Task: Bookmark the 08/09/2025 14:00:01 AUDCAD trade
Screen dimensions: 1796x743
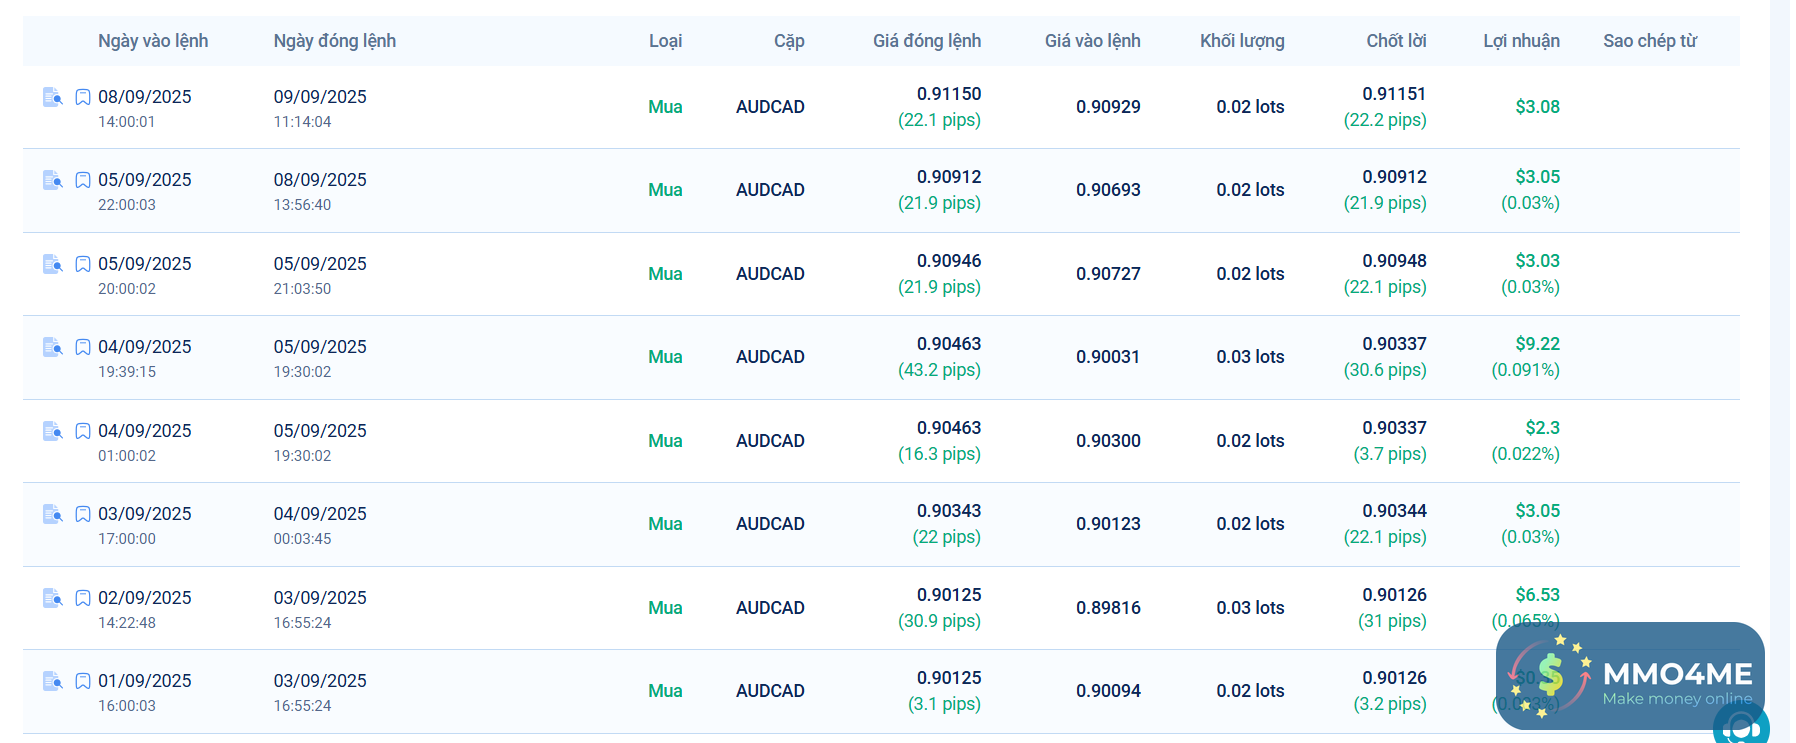Action: 83,97
